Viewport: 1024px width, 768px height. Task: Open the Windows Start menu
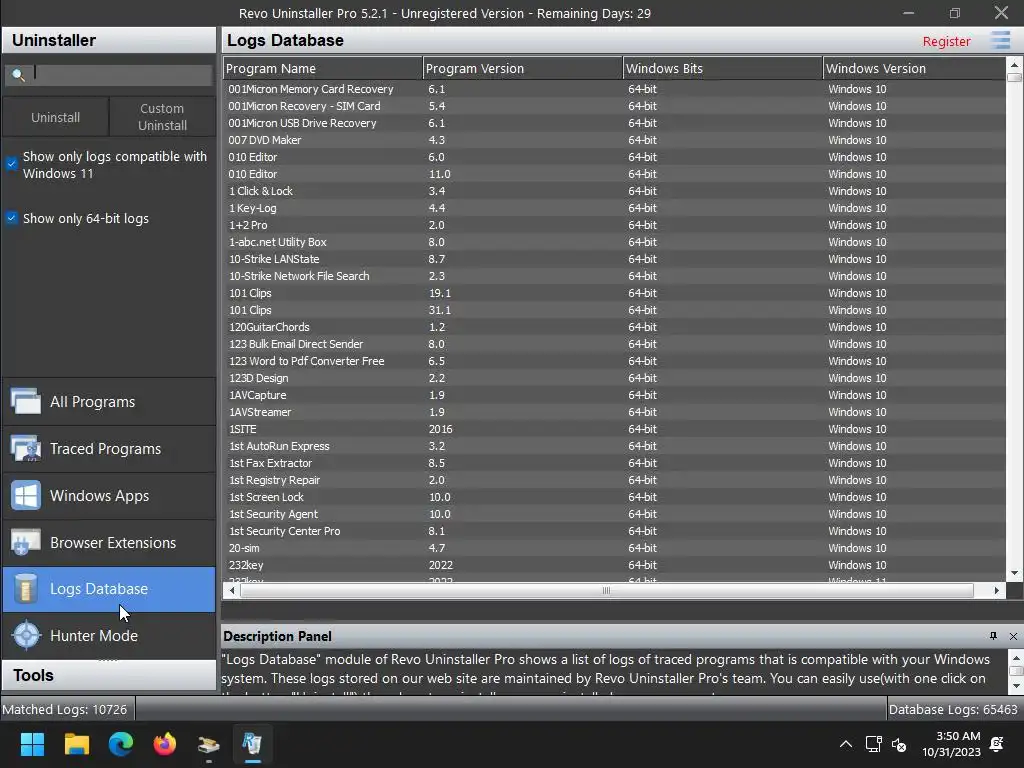[x=32, y=744]
